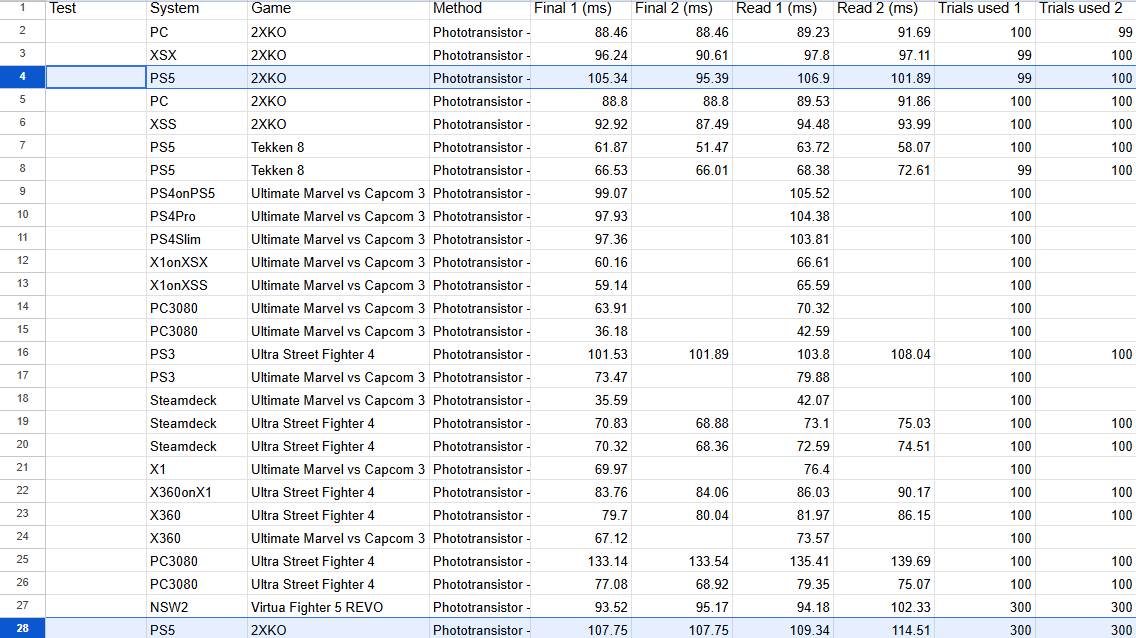Select the cell containing 66.53
Viewport: 1136px width, 638px height.
point(580,170)
